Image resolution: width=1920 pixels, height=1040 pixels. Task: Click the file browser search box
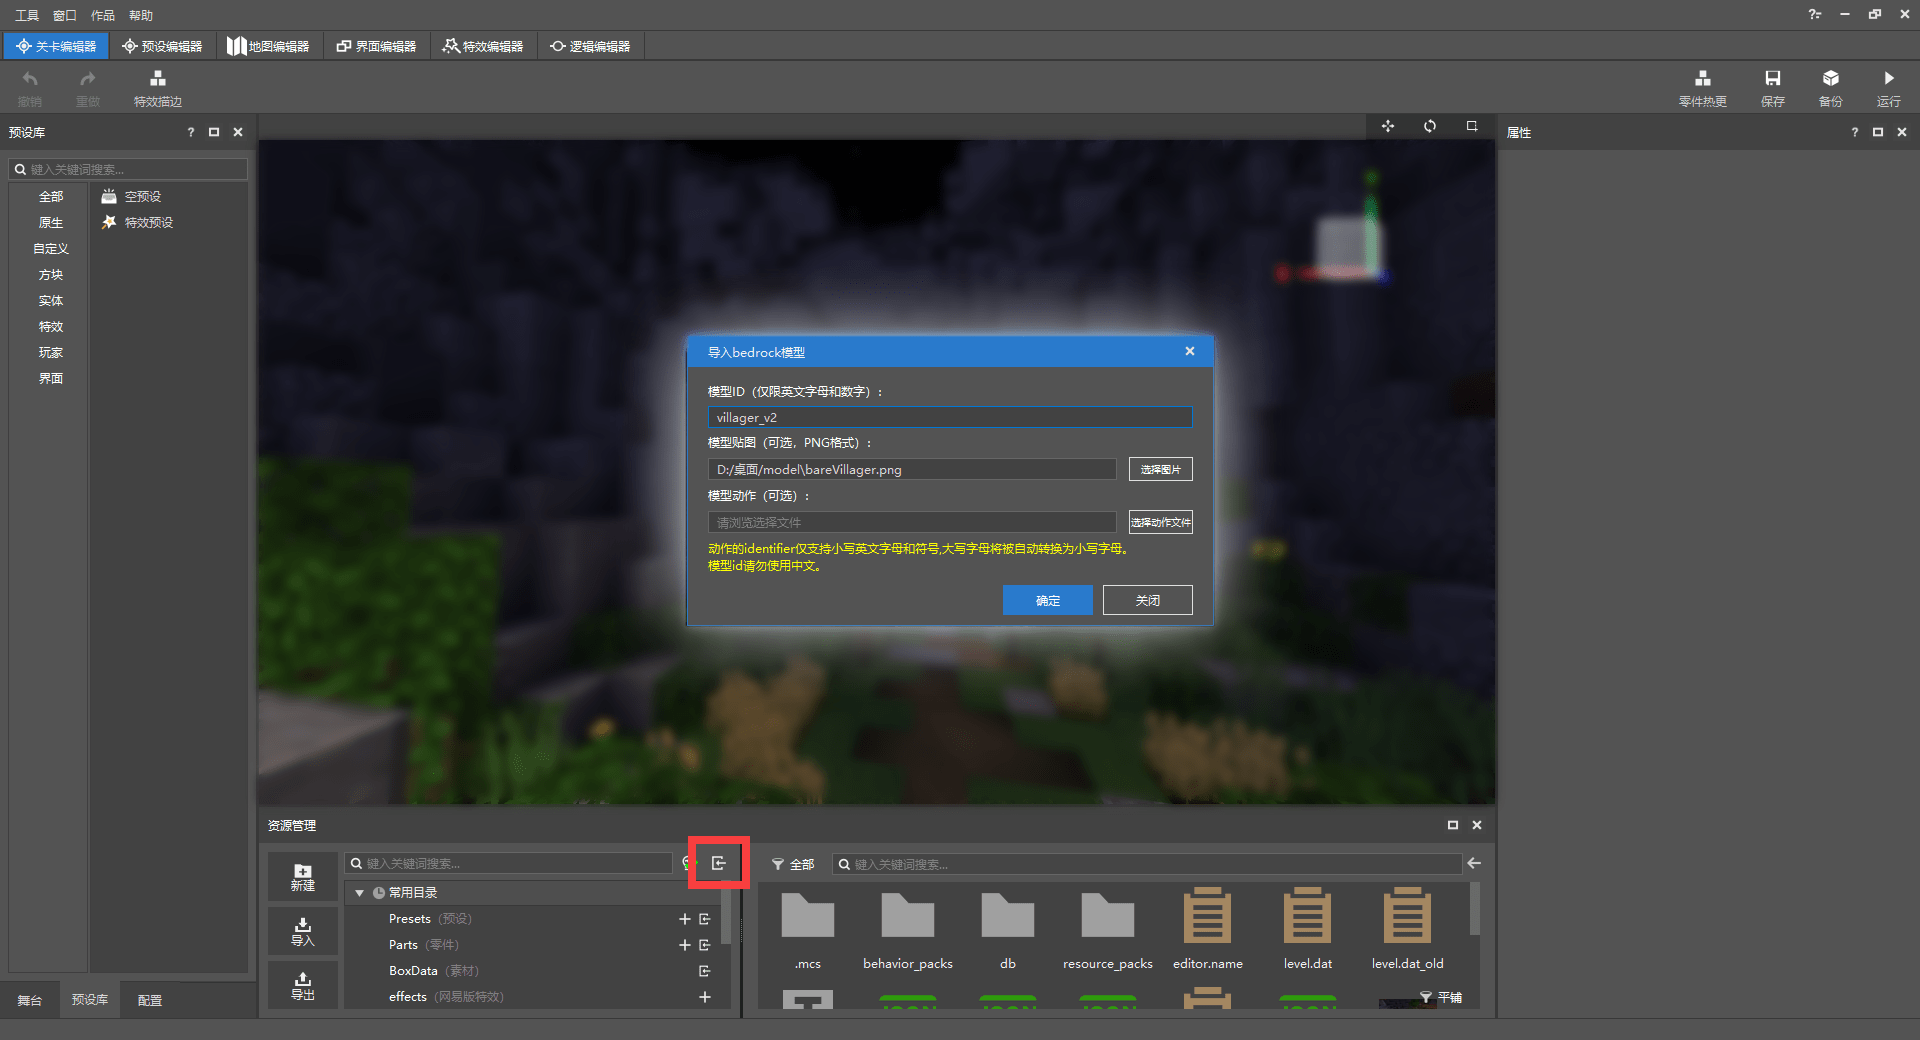tap(1147, 864)
